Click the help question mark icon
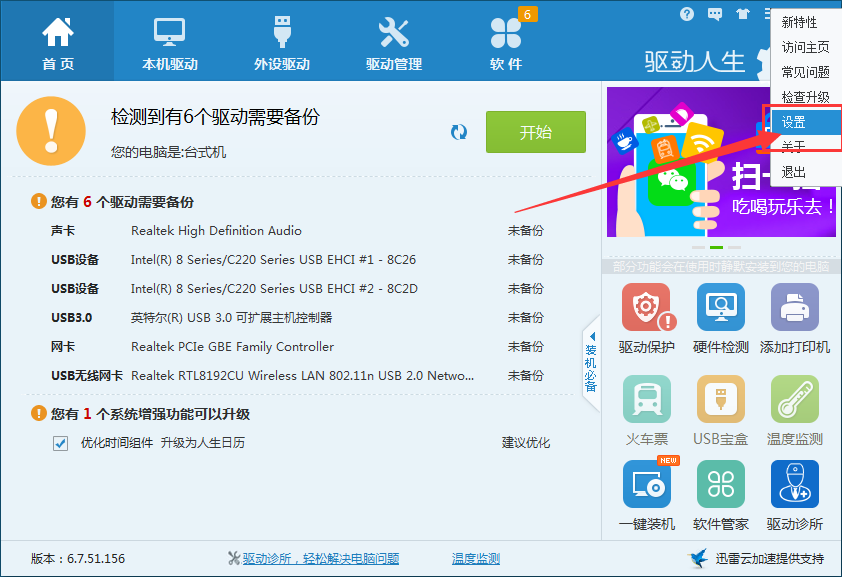Image resolution: width=842 pixels, height=577 pixels. (x=687, y=14)
